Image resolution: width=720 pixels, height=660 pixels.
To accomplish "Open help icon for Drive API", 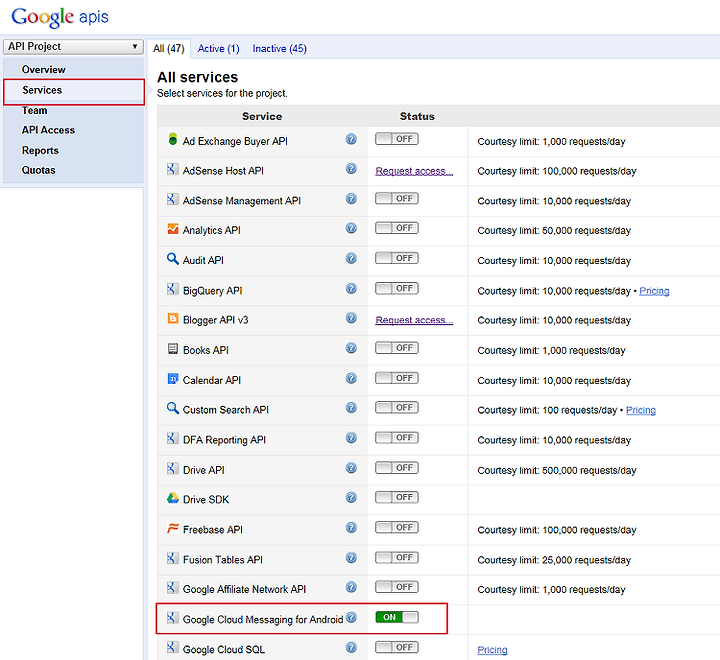I will point(351,468).
